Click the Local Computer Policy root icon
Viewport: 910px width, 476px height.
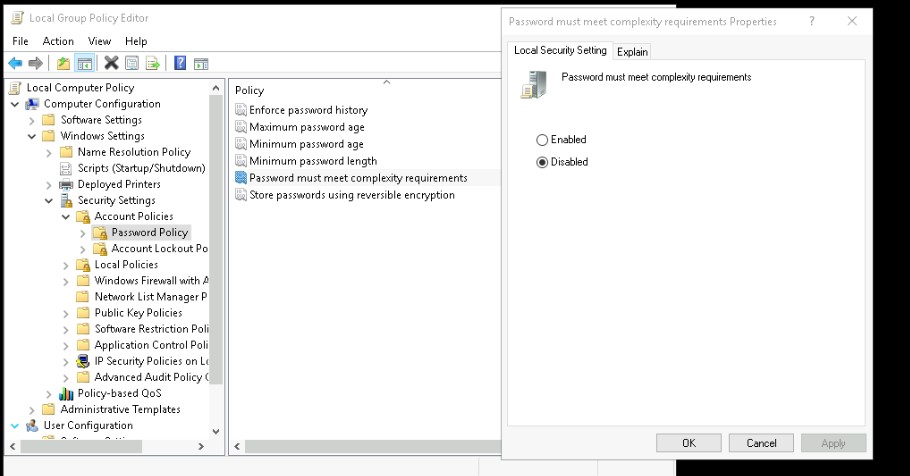click(16, 88)
